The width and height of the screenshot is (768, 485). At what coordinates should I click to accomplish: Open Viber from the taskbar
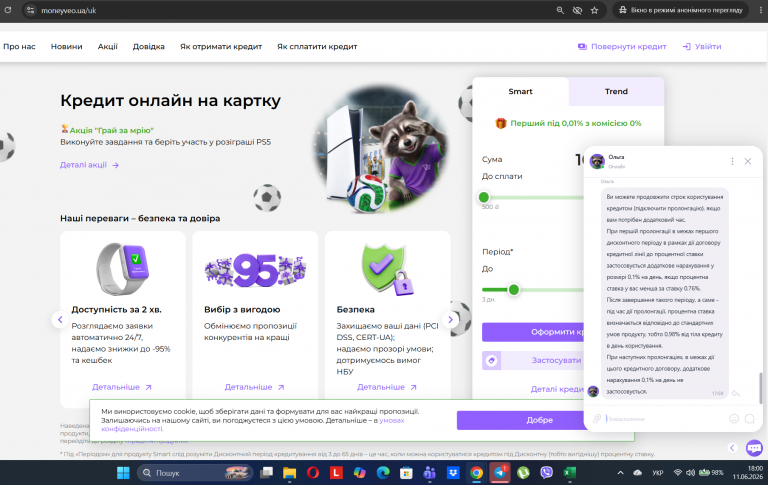[x=546, y=473]
